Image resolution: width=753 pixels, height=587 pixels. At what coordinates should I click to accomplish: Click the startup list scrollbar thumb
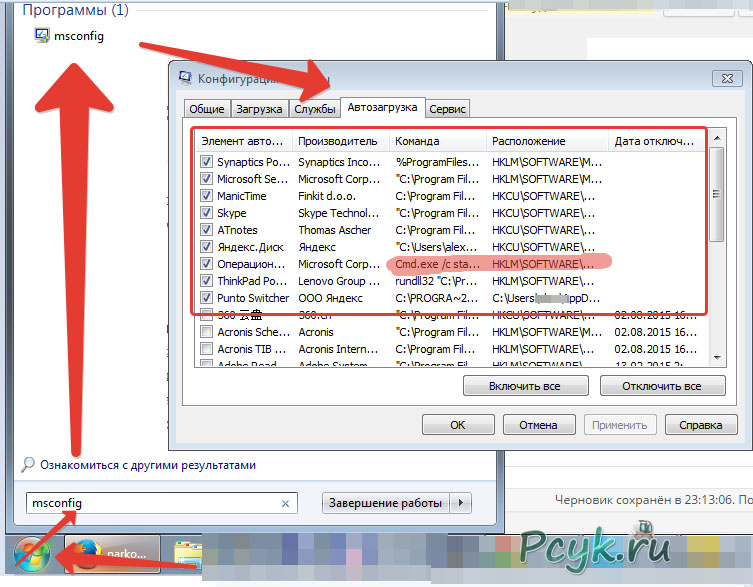[717, 195]
